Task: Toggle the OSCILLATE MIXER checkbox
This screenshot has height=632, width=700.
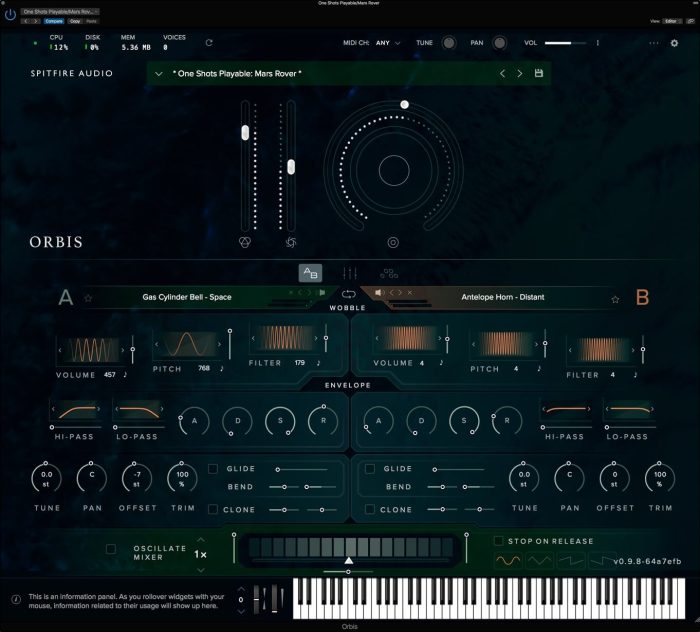Action: (111, 549)
